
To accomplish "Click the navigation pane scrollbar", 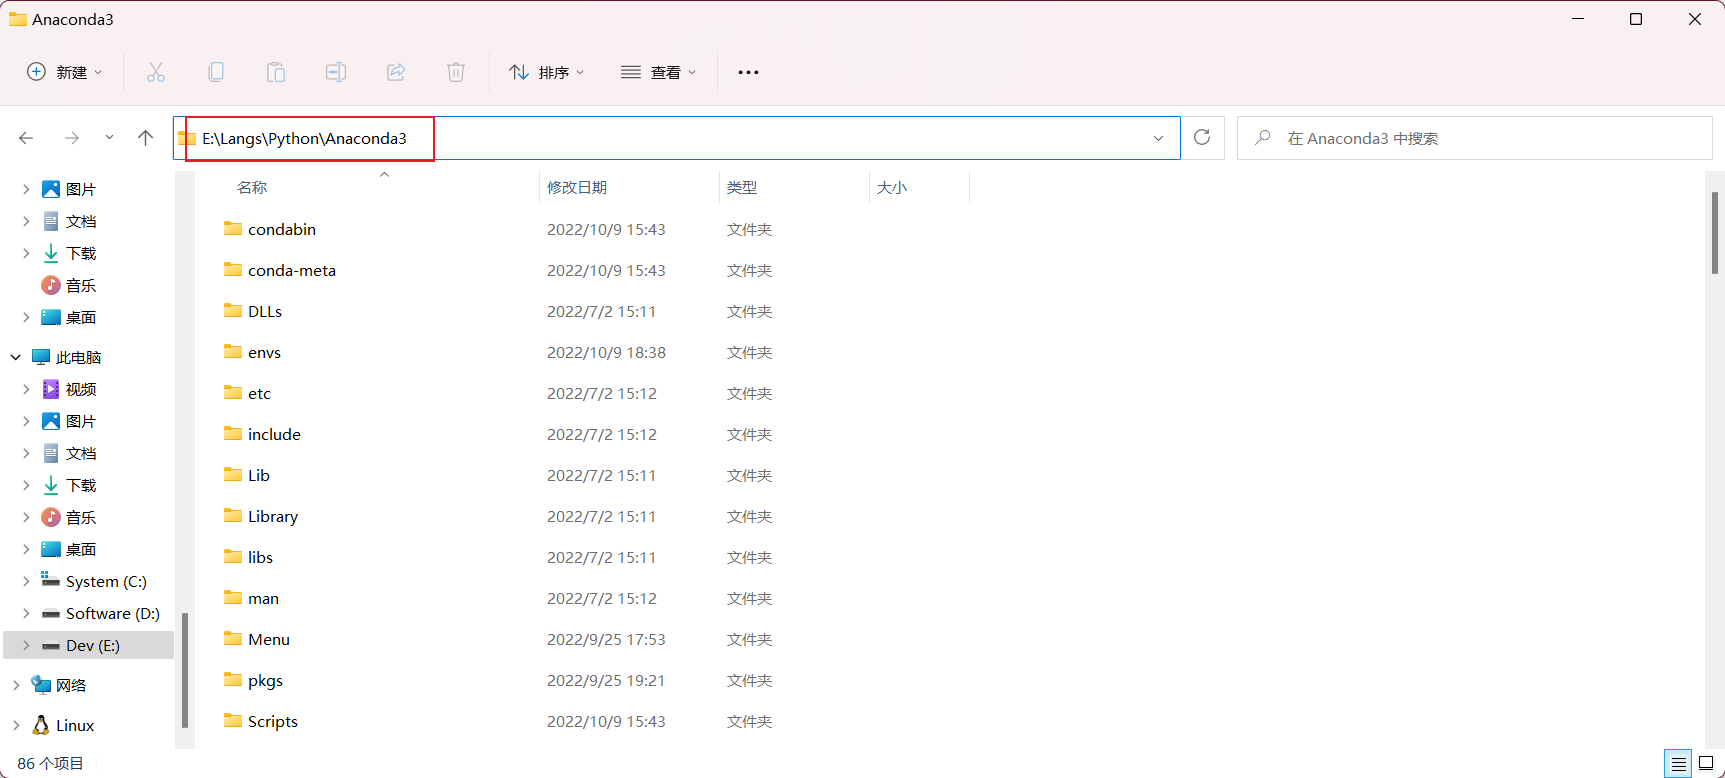I will tap(185, 670).
